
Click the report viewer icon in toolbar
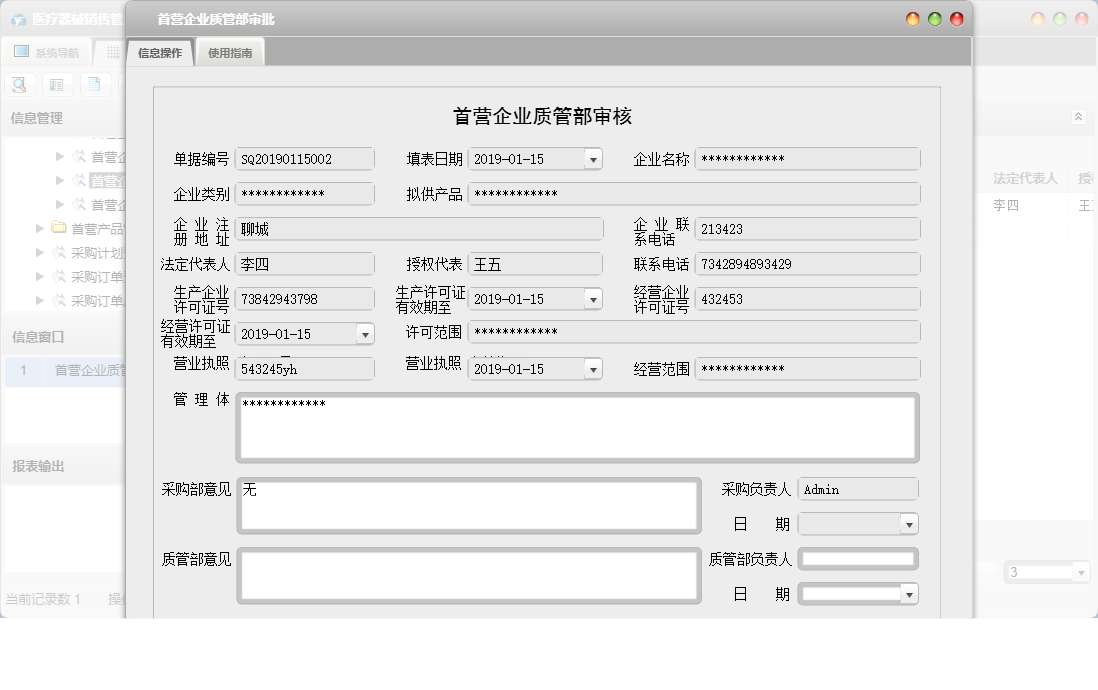click(57, 85)
